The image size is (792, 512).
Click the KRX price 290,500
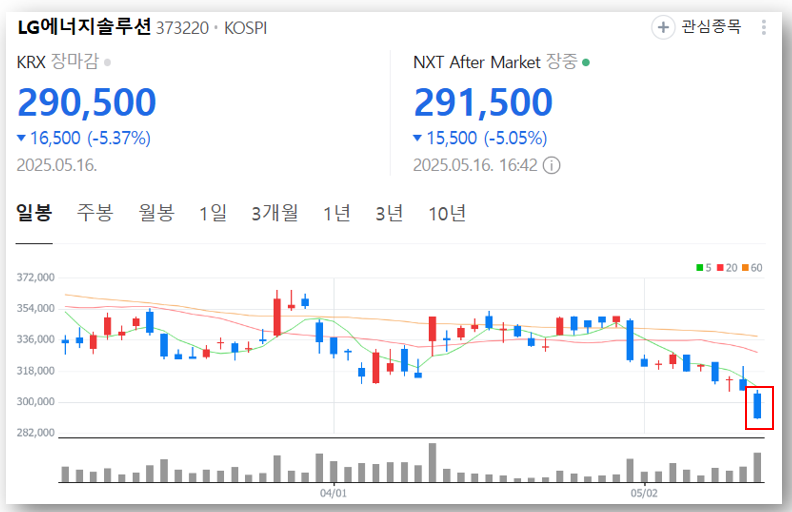87,102
